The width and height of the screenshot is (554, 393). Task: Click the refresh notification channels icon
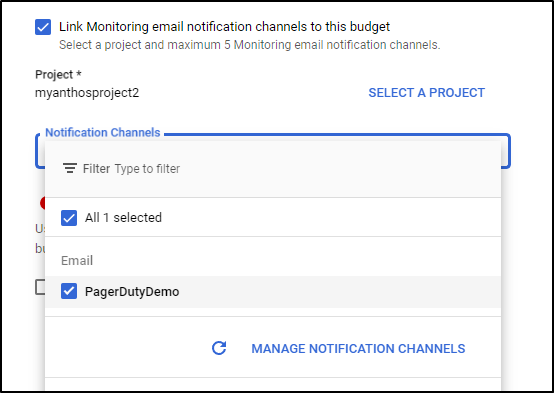[219, 348]
